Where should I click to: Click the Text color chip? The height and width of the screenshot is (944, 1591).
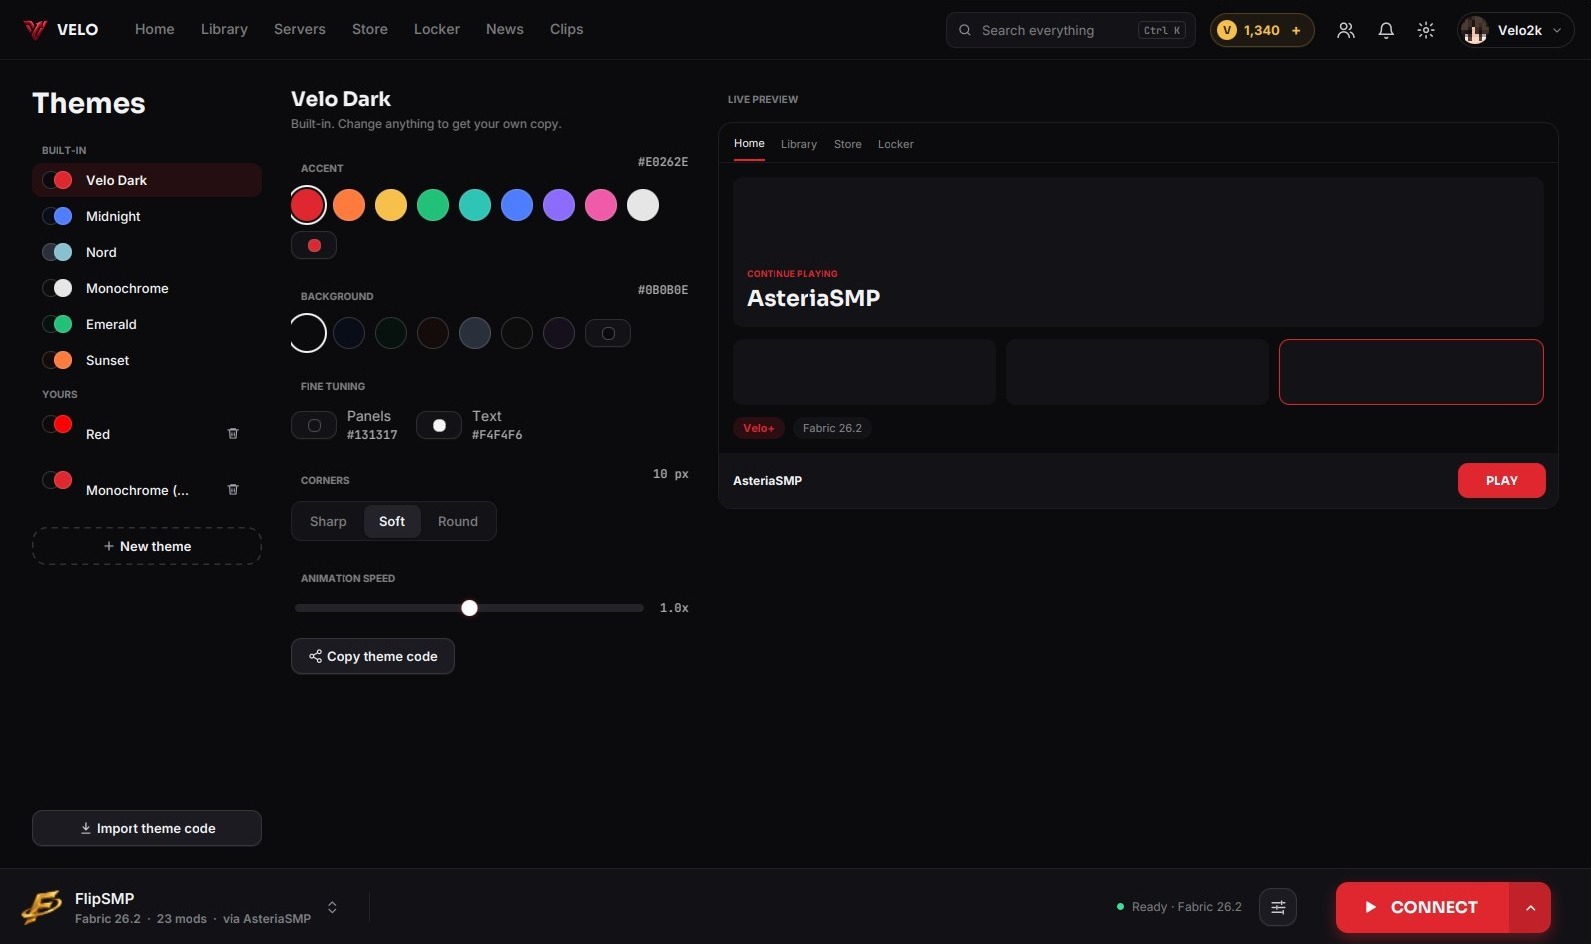click(x=439, y=425)
